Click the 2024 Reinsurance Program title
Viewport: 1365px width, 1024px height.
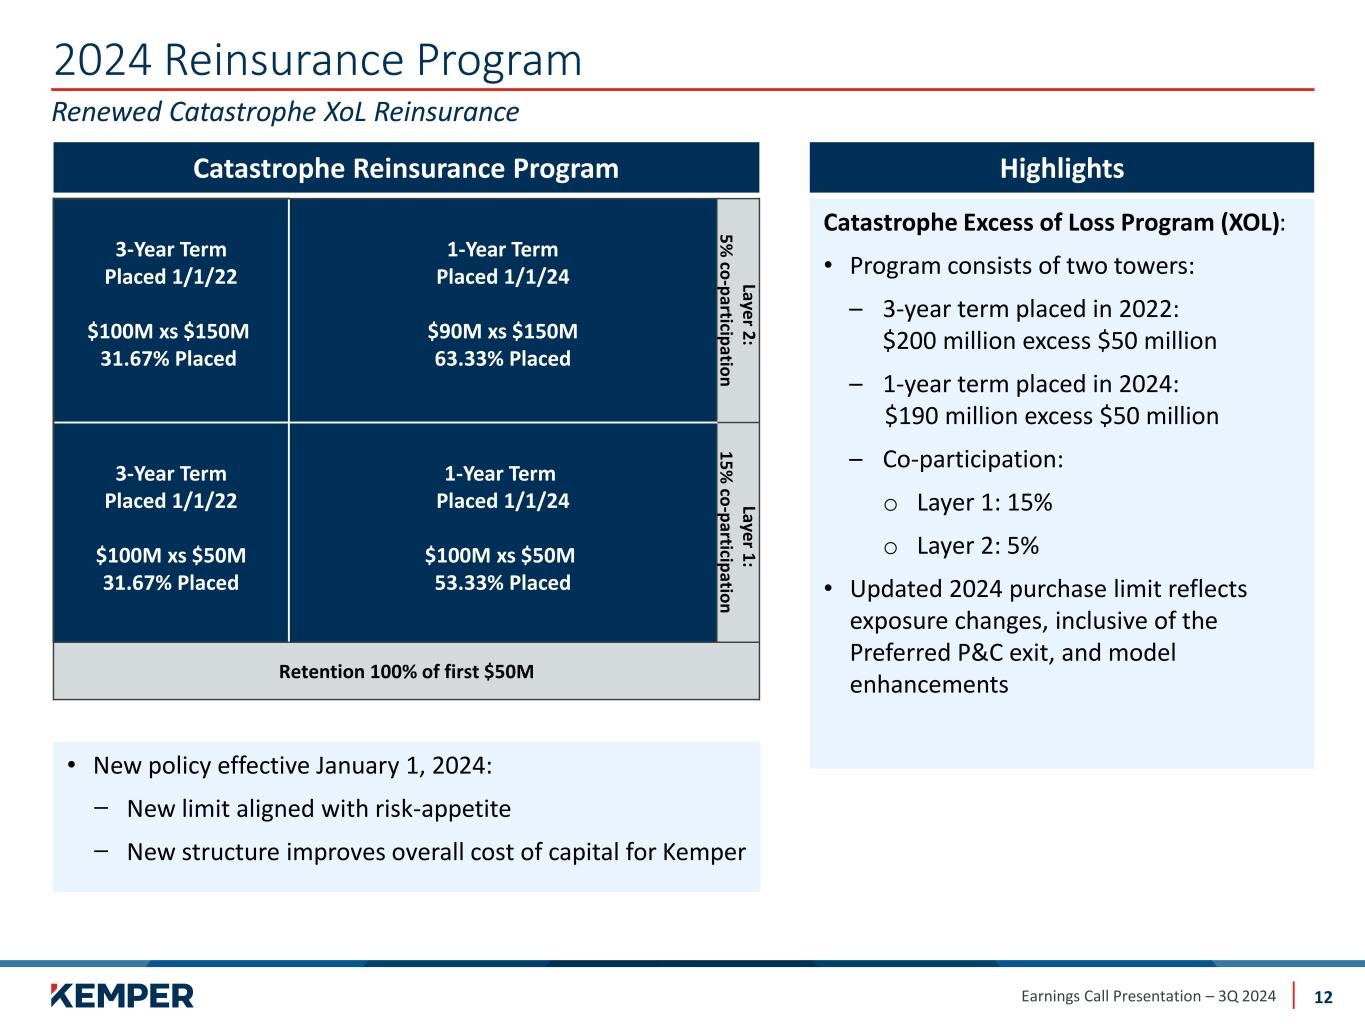(317, 60)
